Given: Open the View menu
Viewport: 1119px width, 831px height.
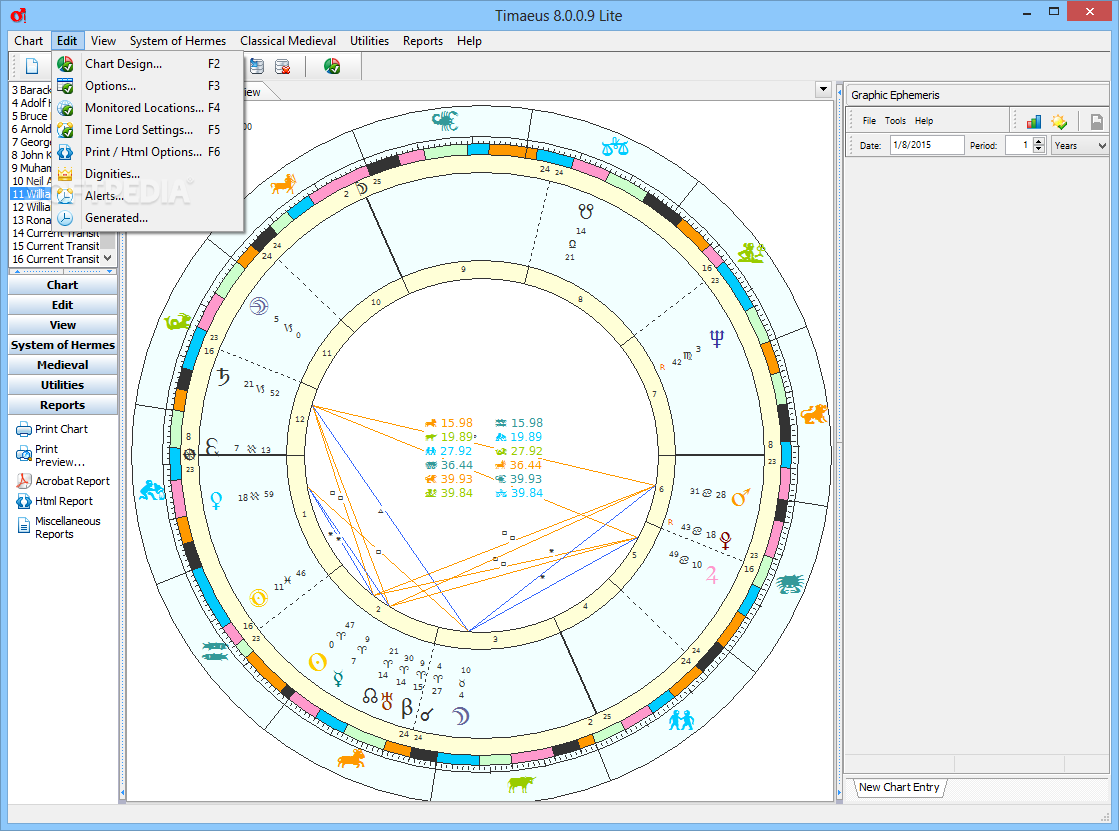Looking at the screenshot, I should coord(103,41).
